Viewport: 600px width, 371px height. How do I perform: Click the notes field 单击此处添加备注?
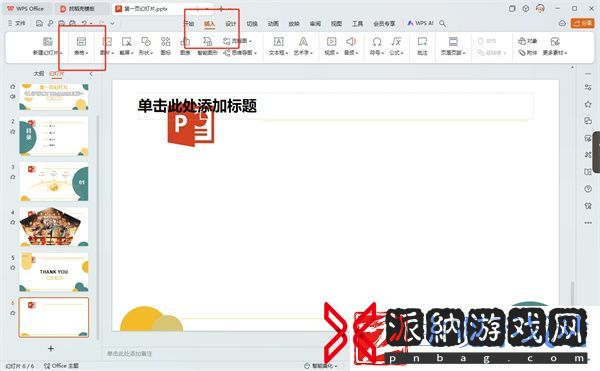pyautogui.click(x=129, y=353)
